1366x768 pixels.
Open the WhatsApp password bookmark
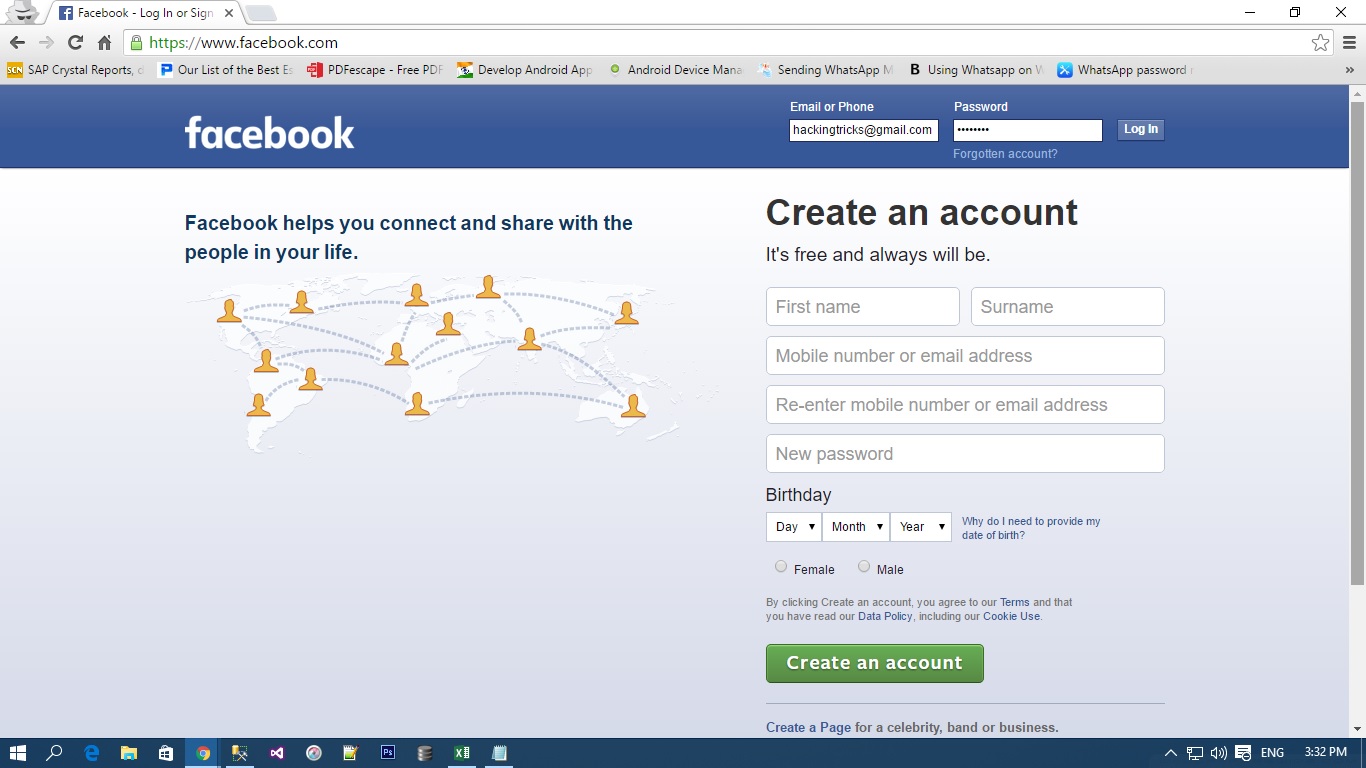coord(1125,70)
